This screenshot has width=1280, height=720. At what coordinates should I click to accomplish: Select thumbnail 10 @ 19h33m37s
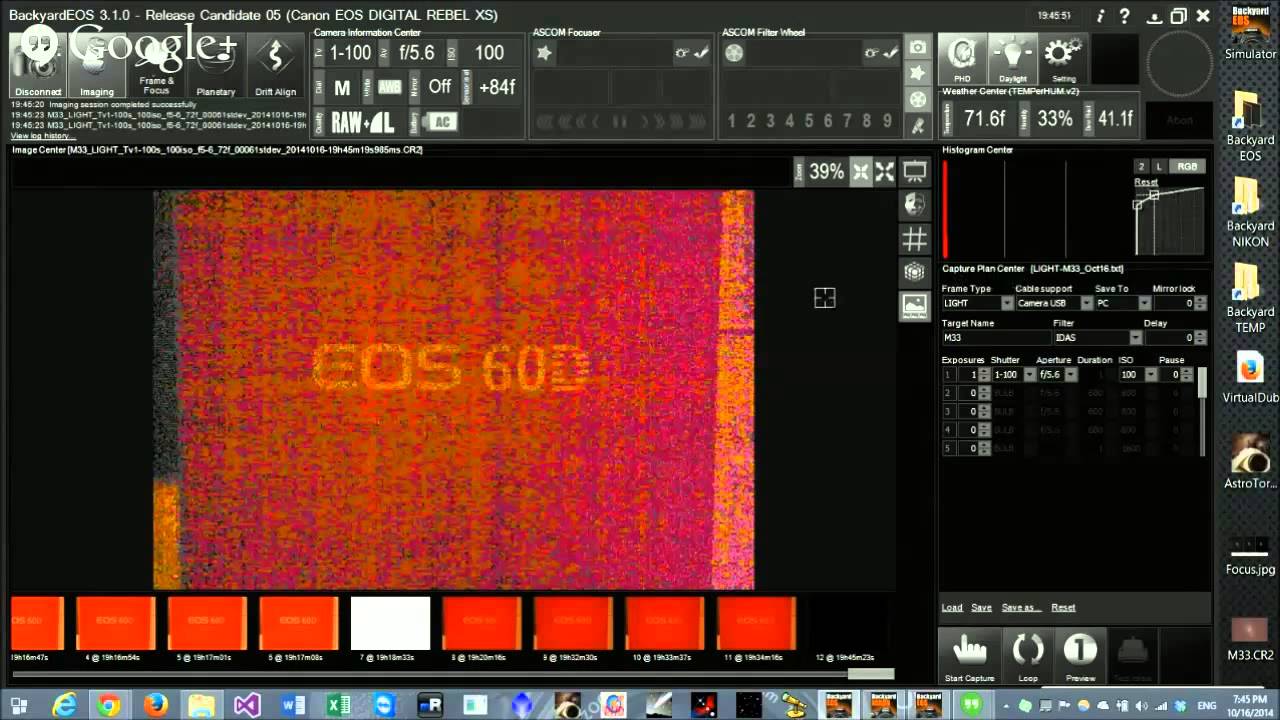(x=664, y=623)
